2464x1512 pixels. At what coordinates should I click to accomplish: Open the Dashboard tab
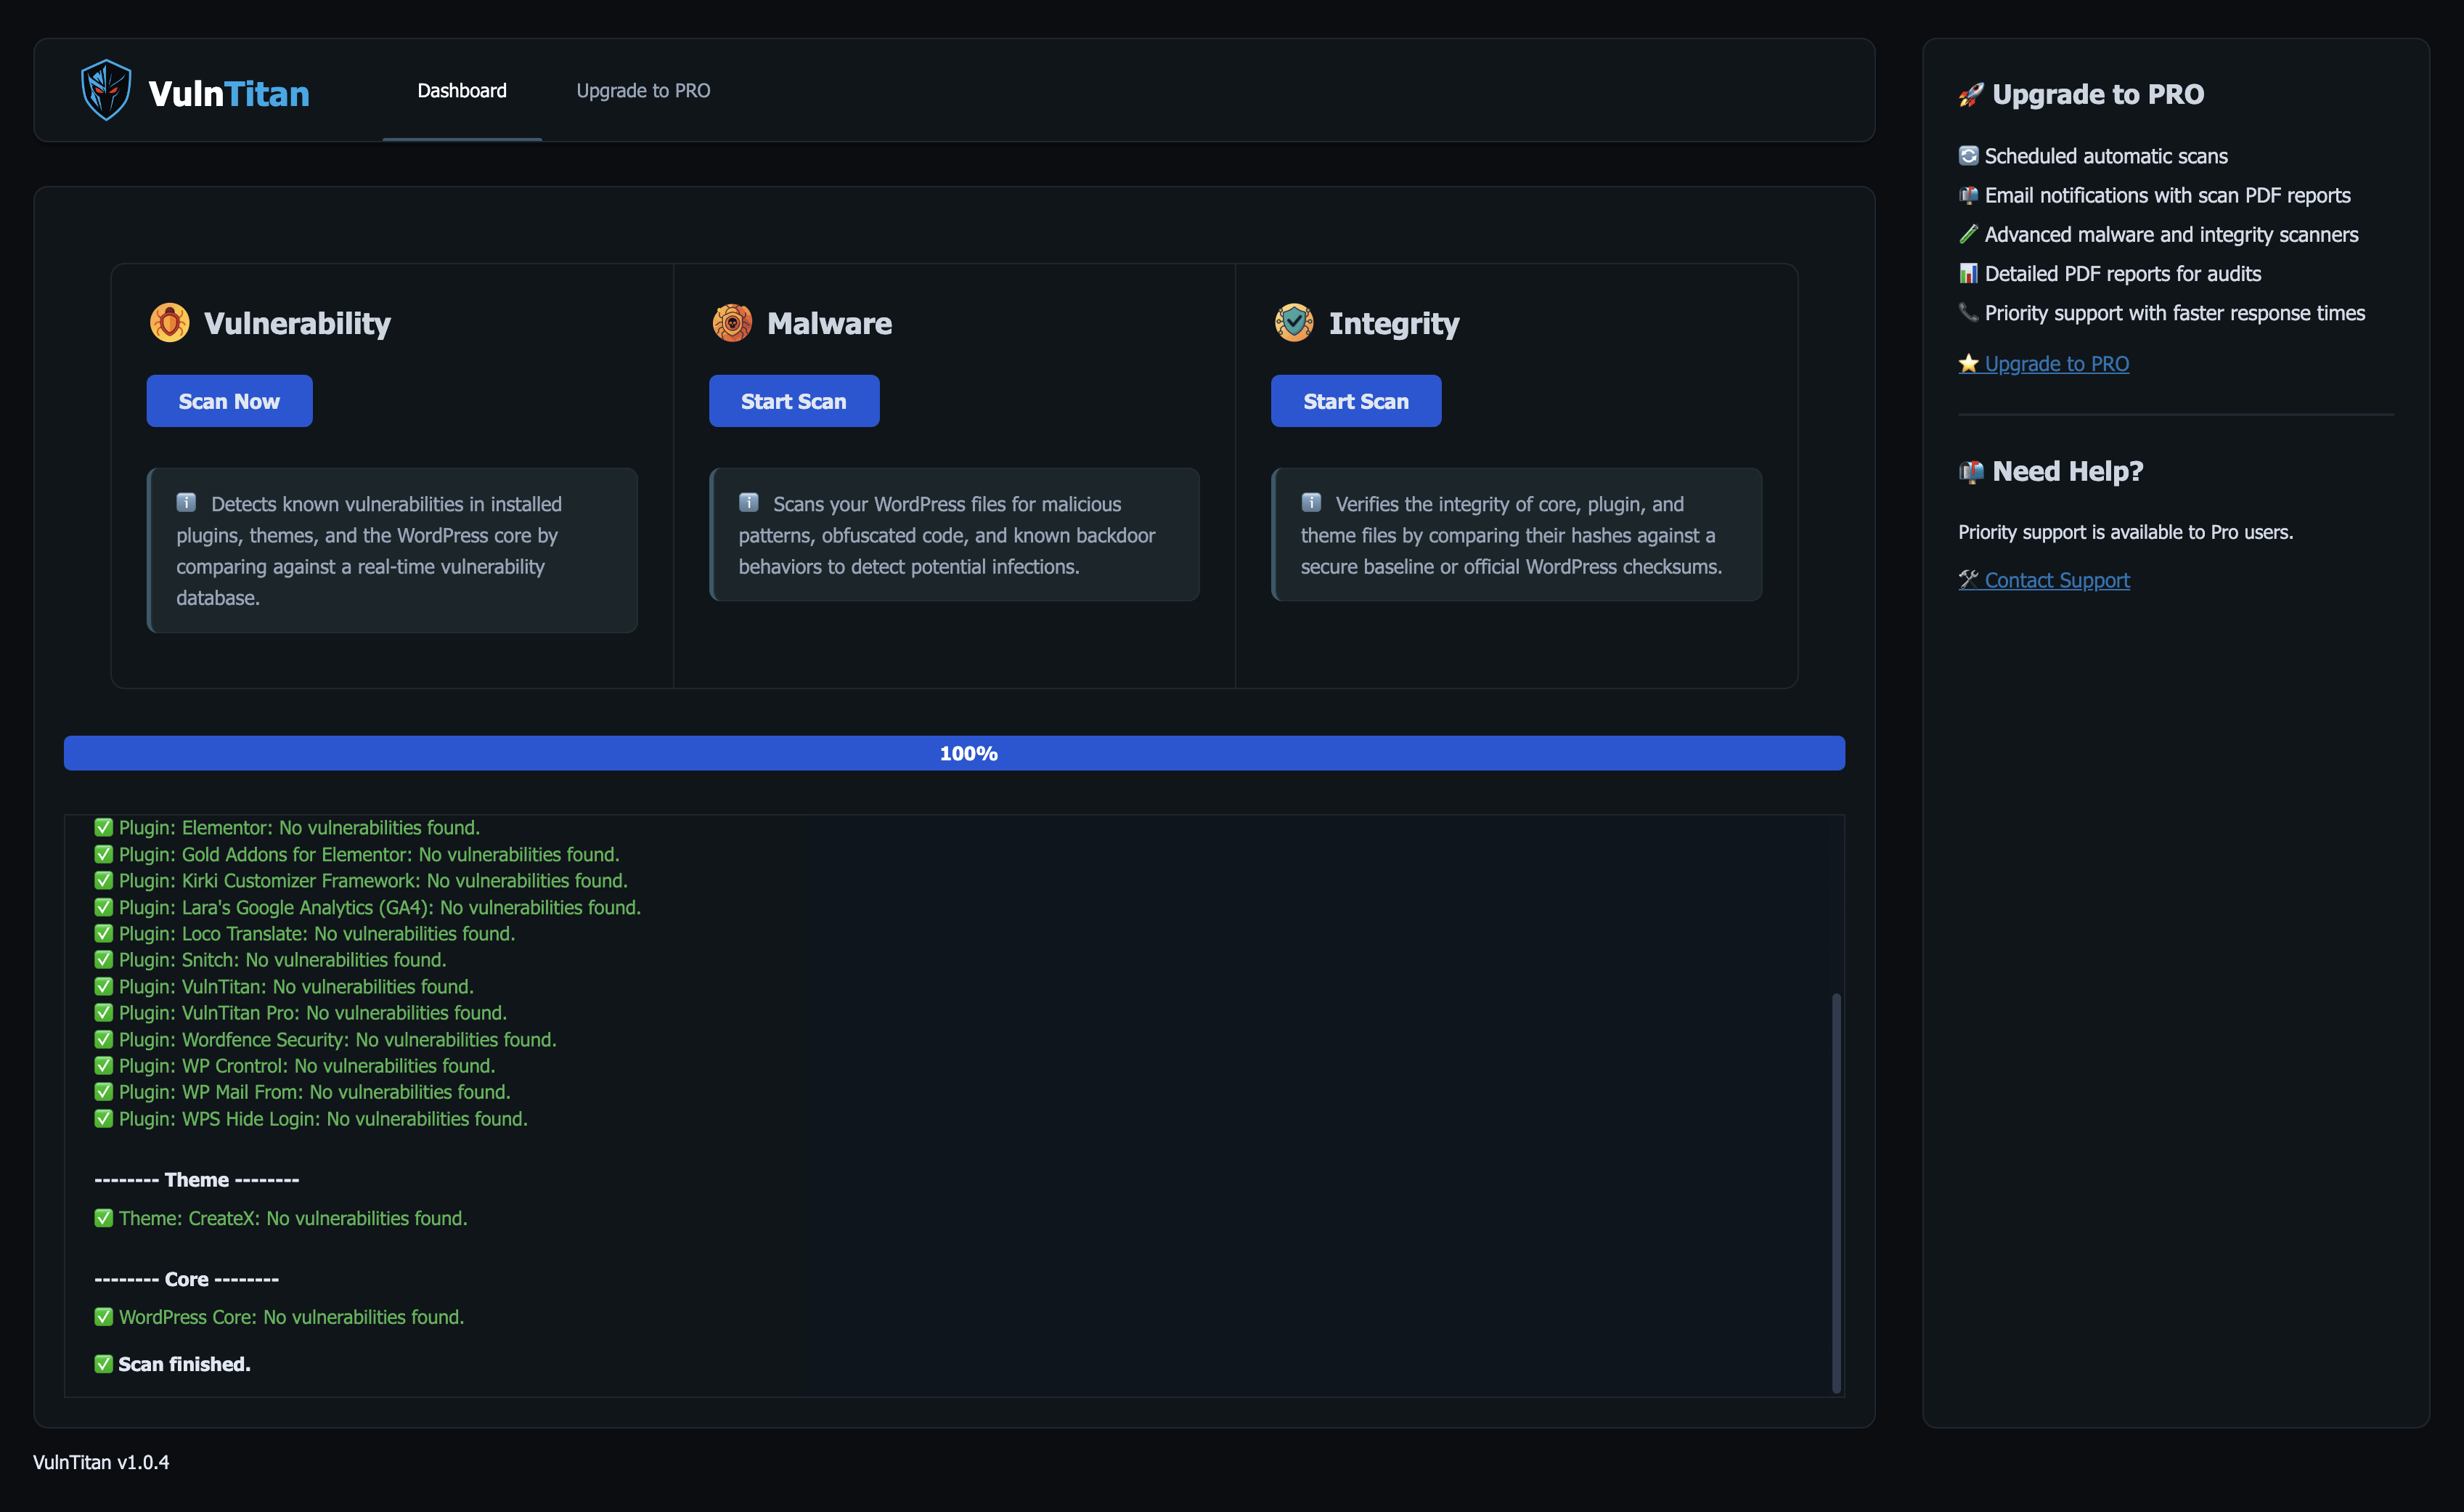462,90
